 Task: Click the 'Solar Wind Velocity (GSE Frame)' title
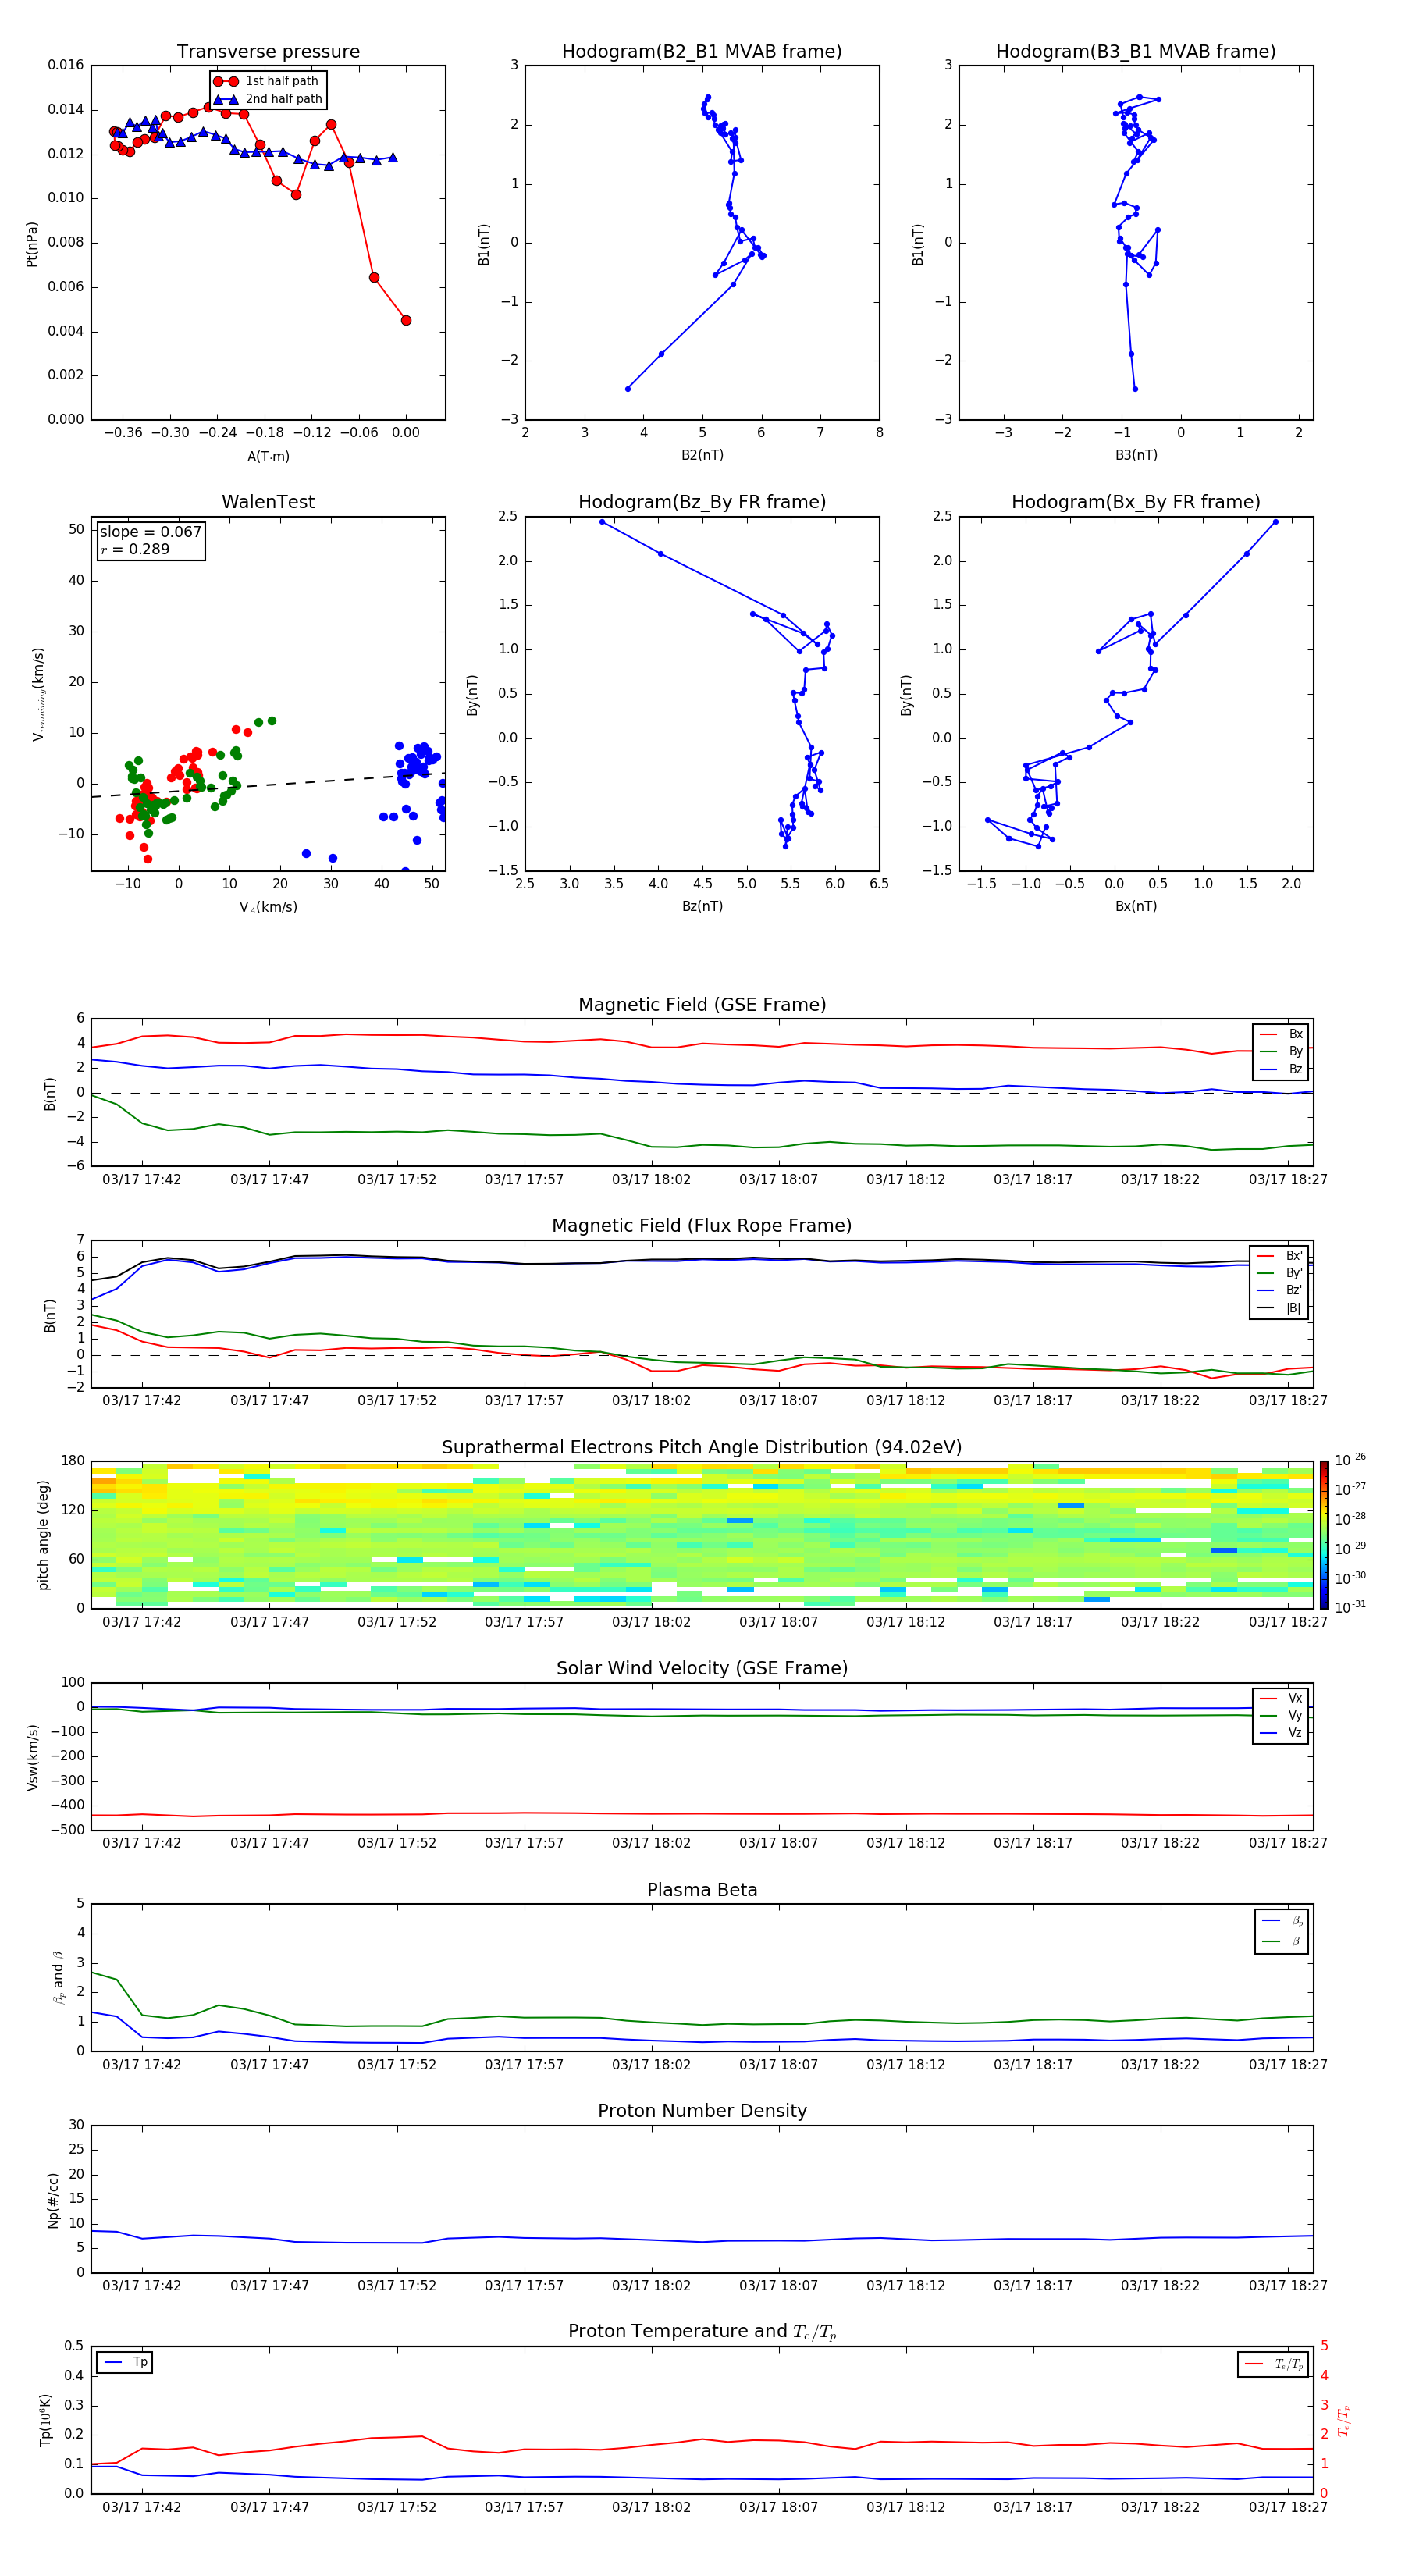pyautogui.click(x=702, y=1669)
